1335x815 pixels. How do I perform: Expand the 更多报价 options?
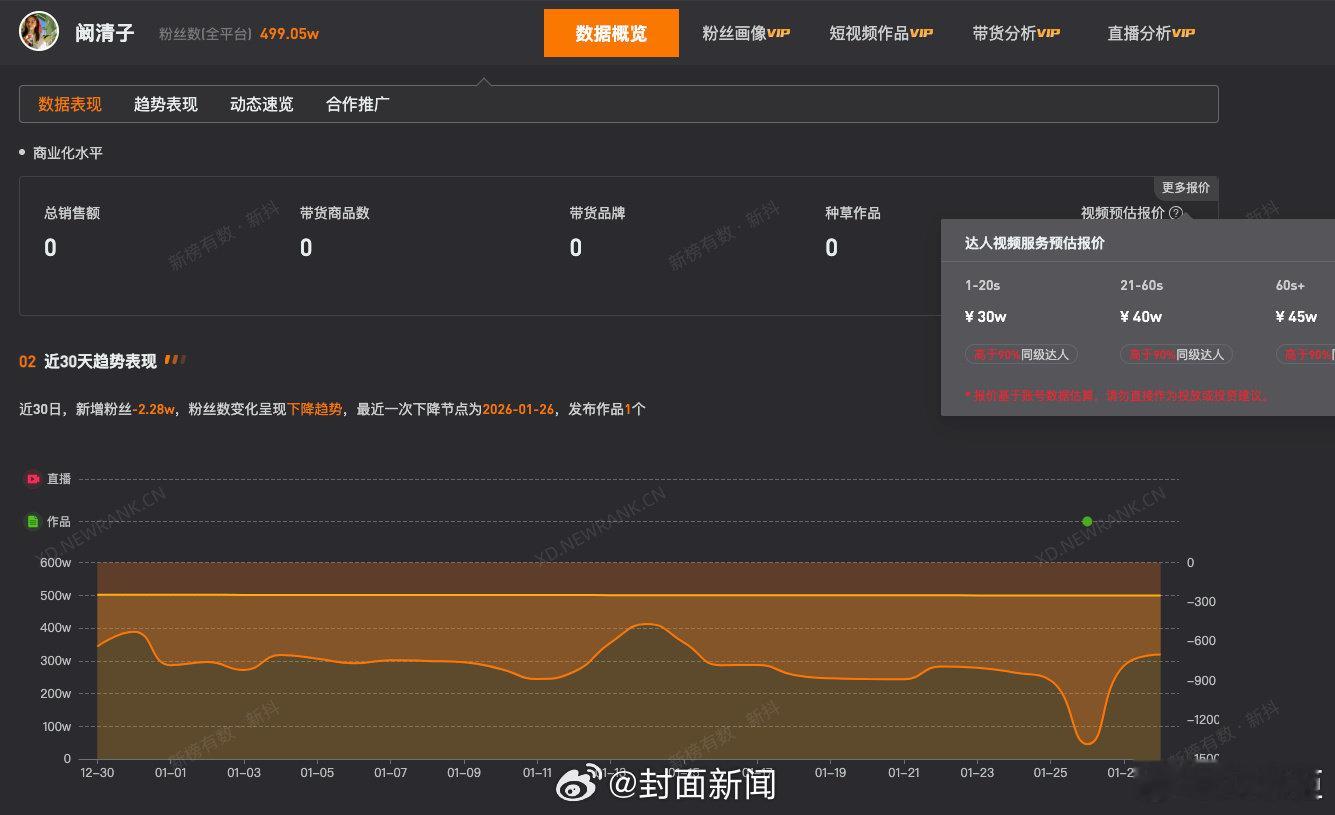[1186, 187]
